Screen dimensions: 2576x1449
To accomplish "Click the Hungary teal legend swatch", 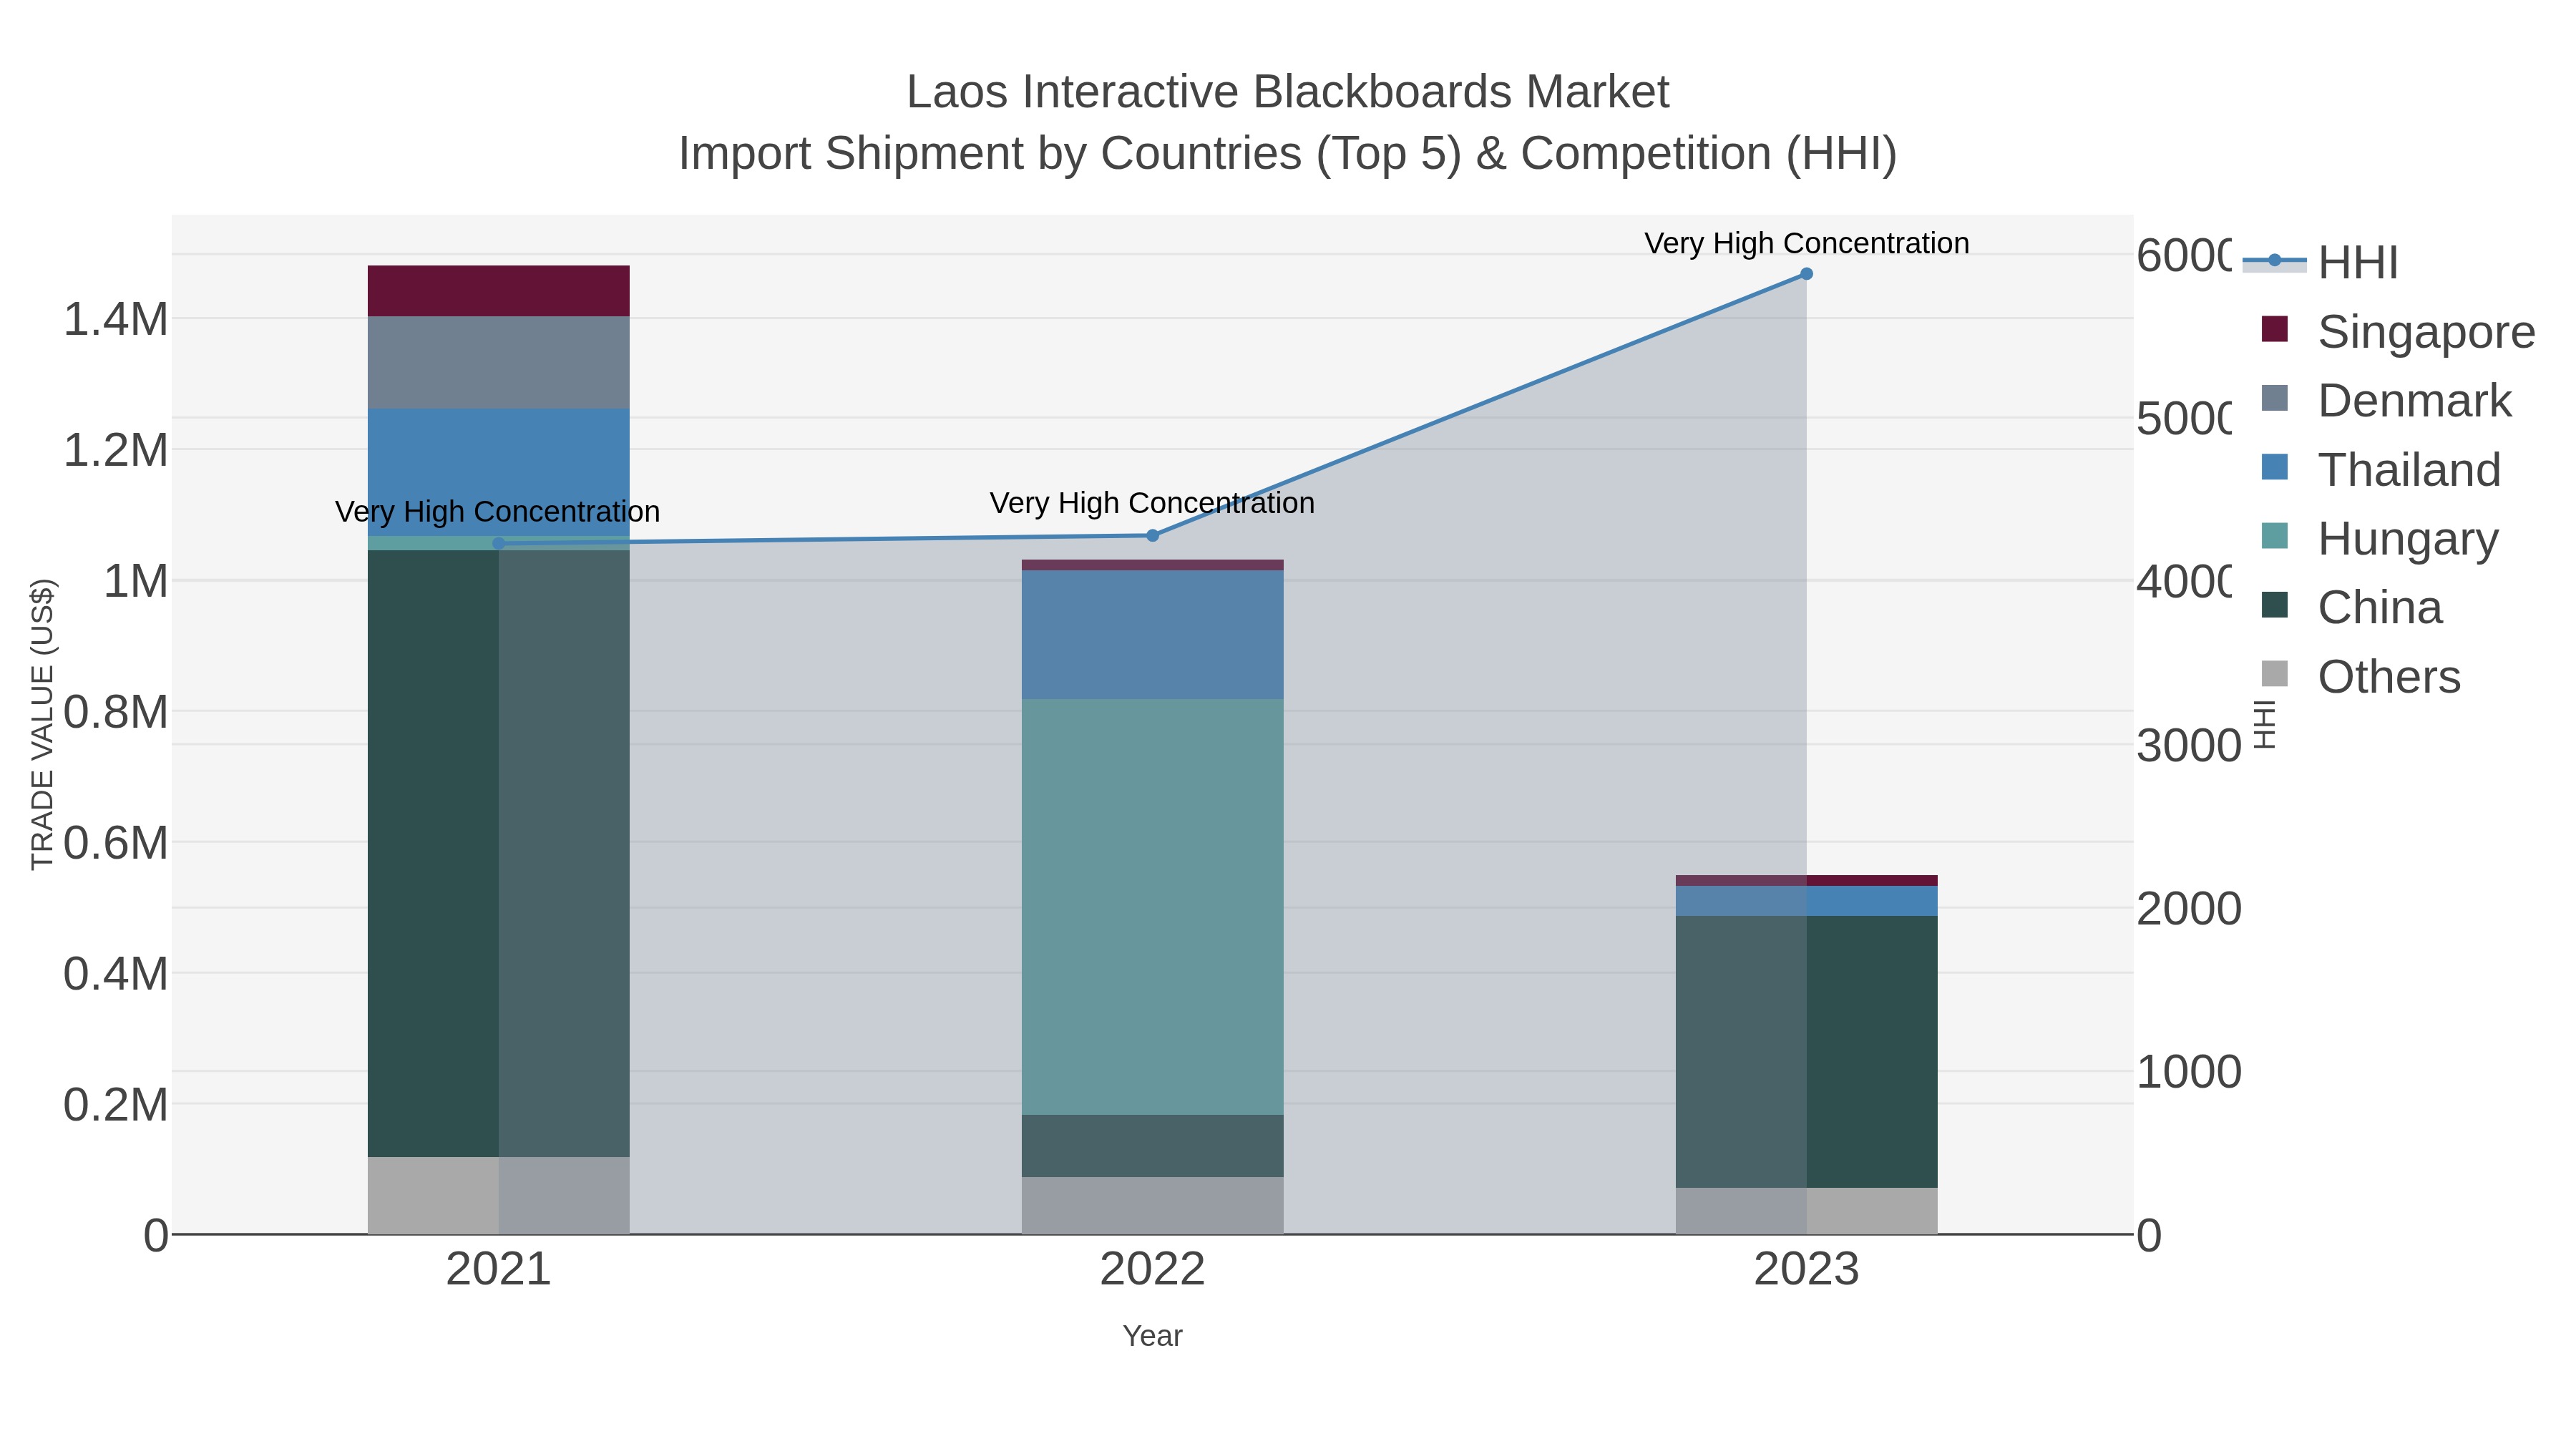I will [2275, 536].
